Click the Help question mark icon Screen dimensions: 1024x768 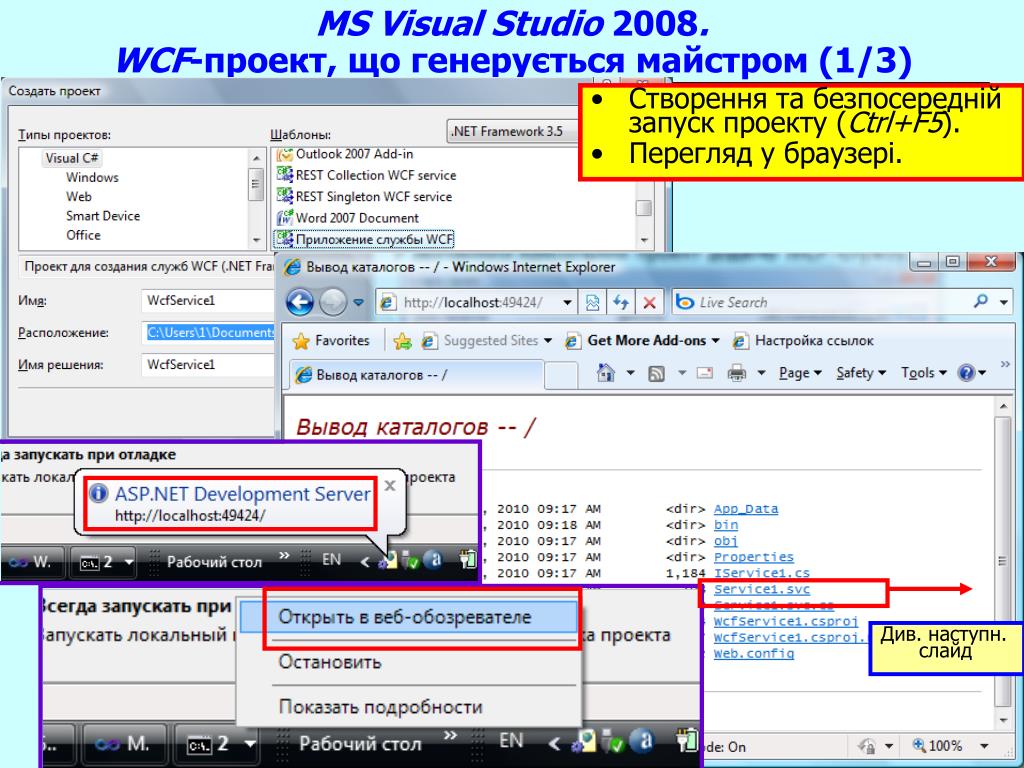[x=966, y=373]
